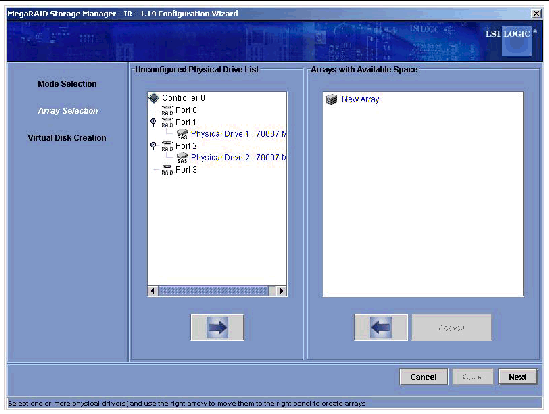Click the New Array icon
The height and width of the screenshot is (414, 549).
331,99
